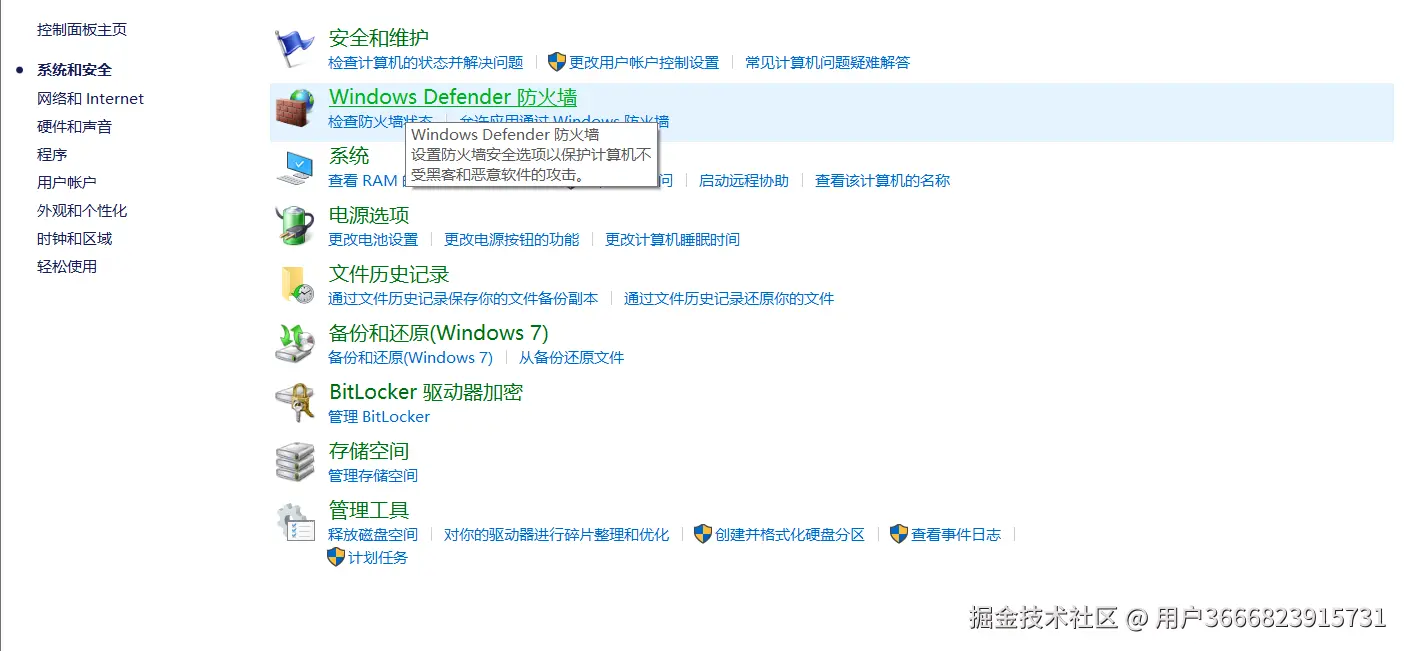
Task: Click the gear checklist icon for 管理工具
Action: tap(295, 521)
